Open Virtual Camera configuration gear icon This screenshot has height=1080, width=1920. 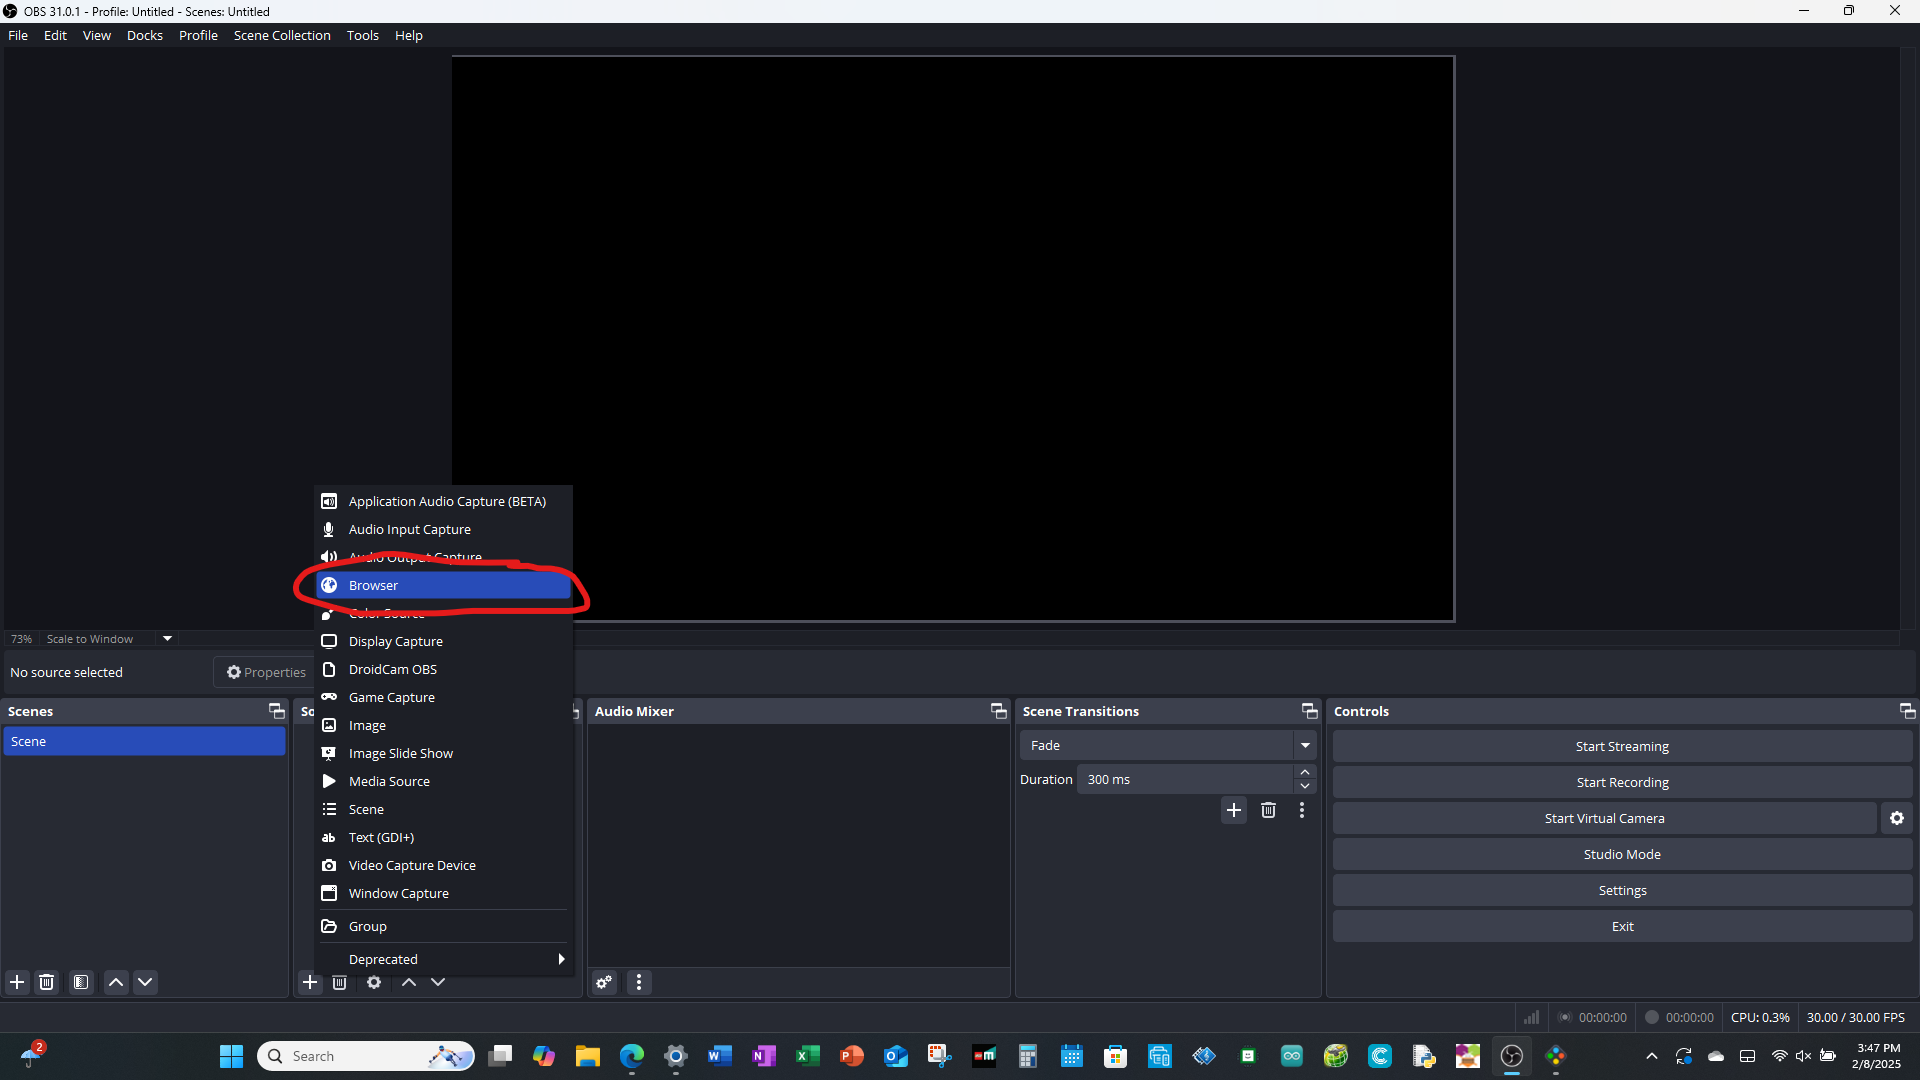[x=1897, y=817]
